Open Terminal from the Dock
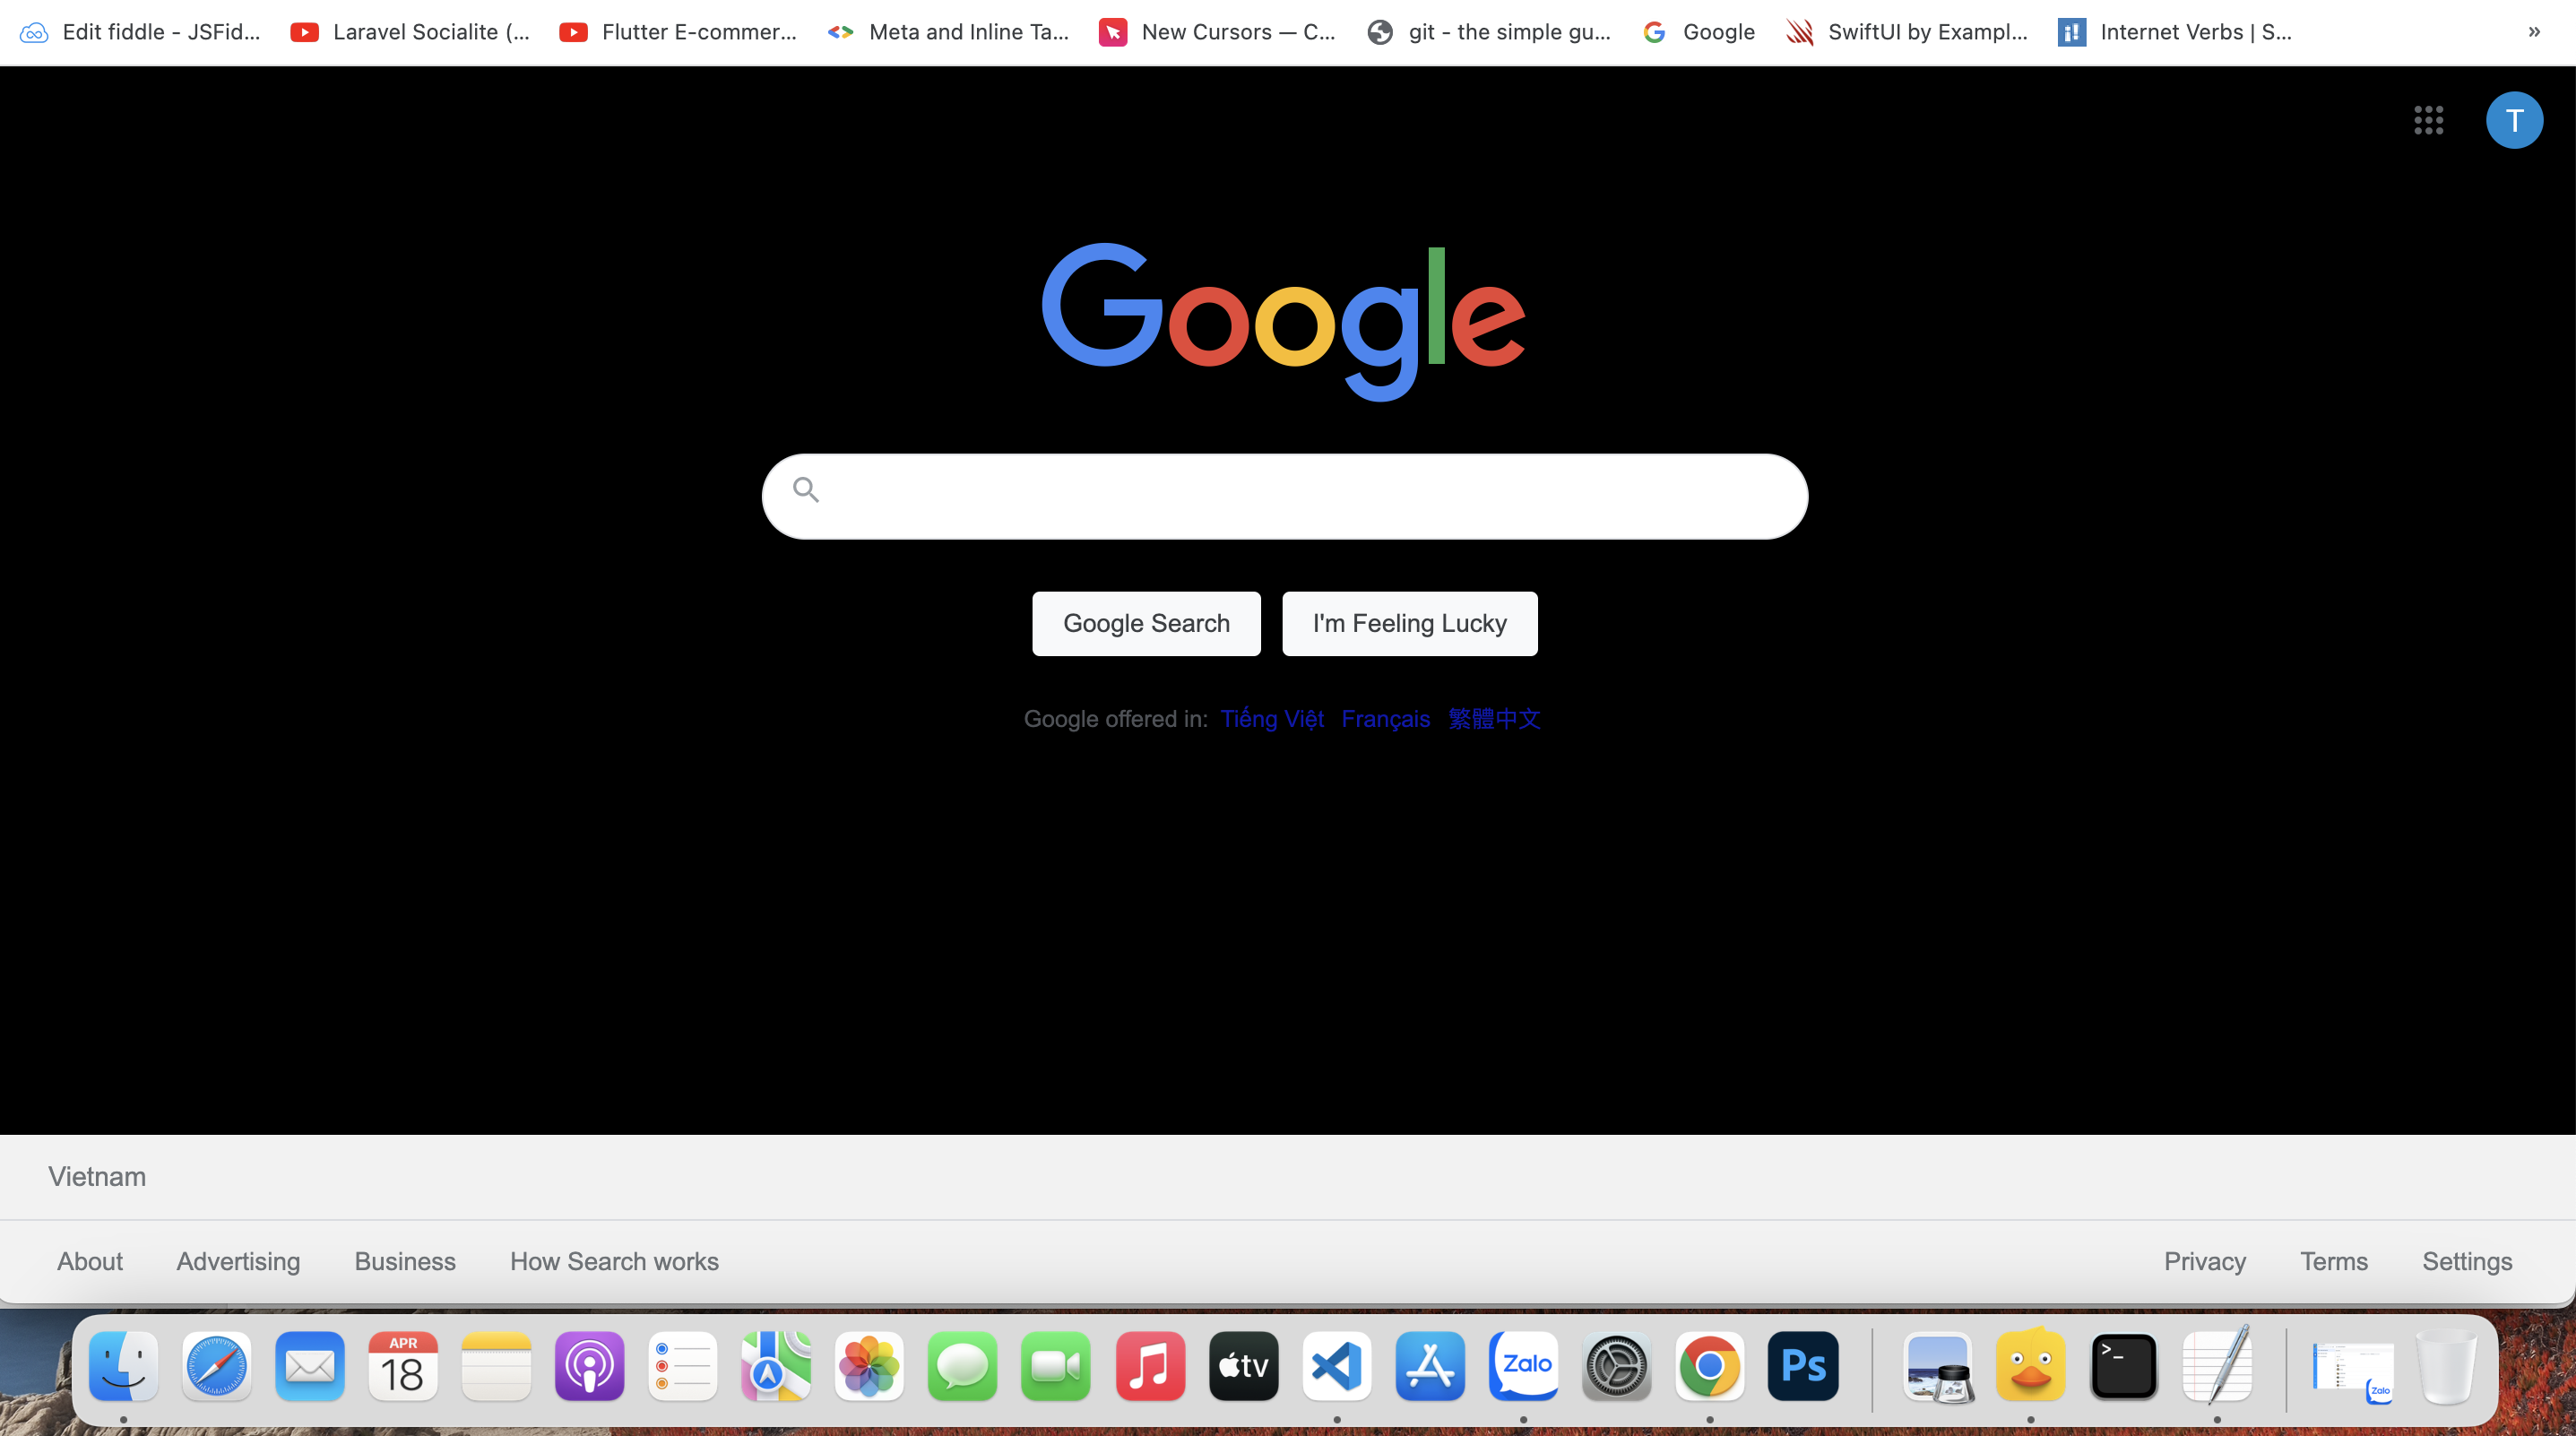Screen dimensions: 2576x1436 tap(2124, 1365)
